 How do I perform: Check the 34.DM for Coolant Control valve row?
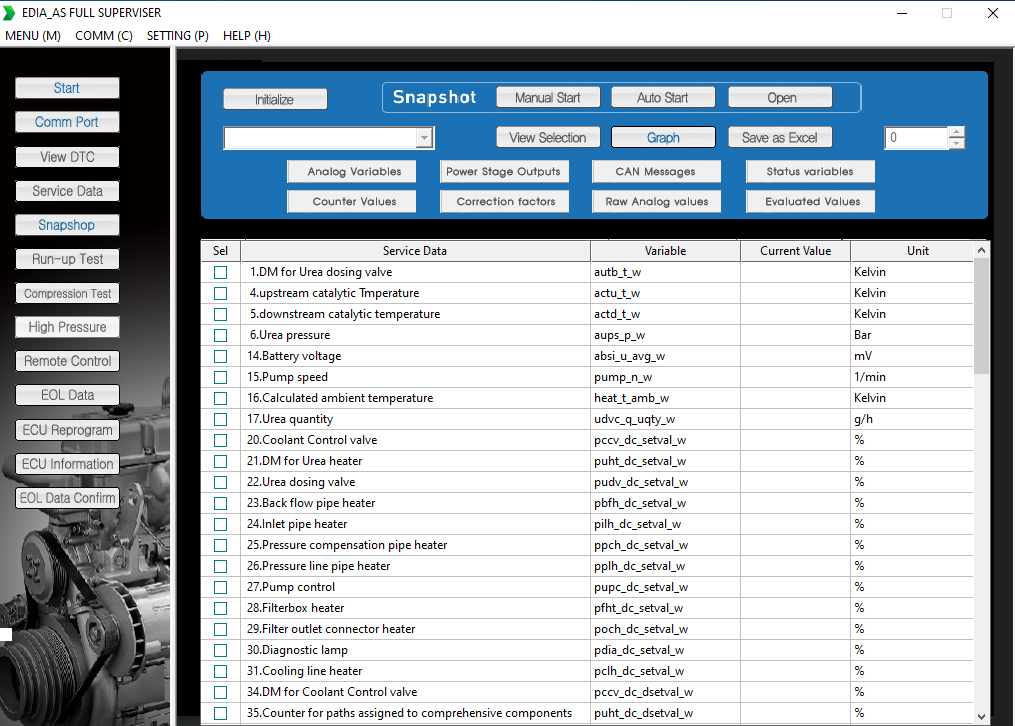coord(221,692)
